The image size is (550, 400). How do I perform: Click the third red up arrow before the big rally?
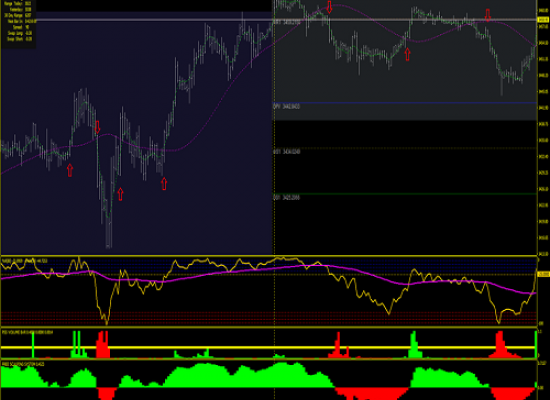[164, 184]
